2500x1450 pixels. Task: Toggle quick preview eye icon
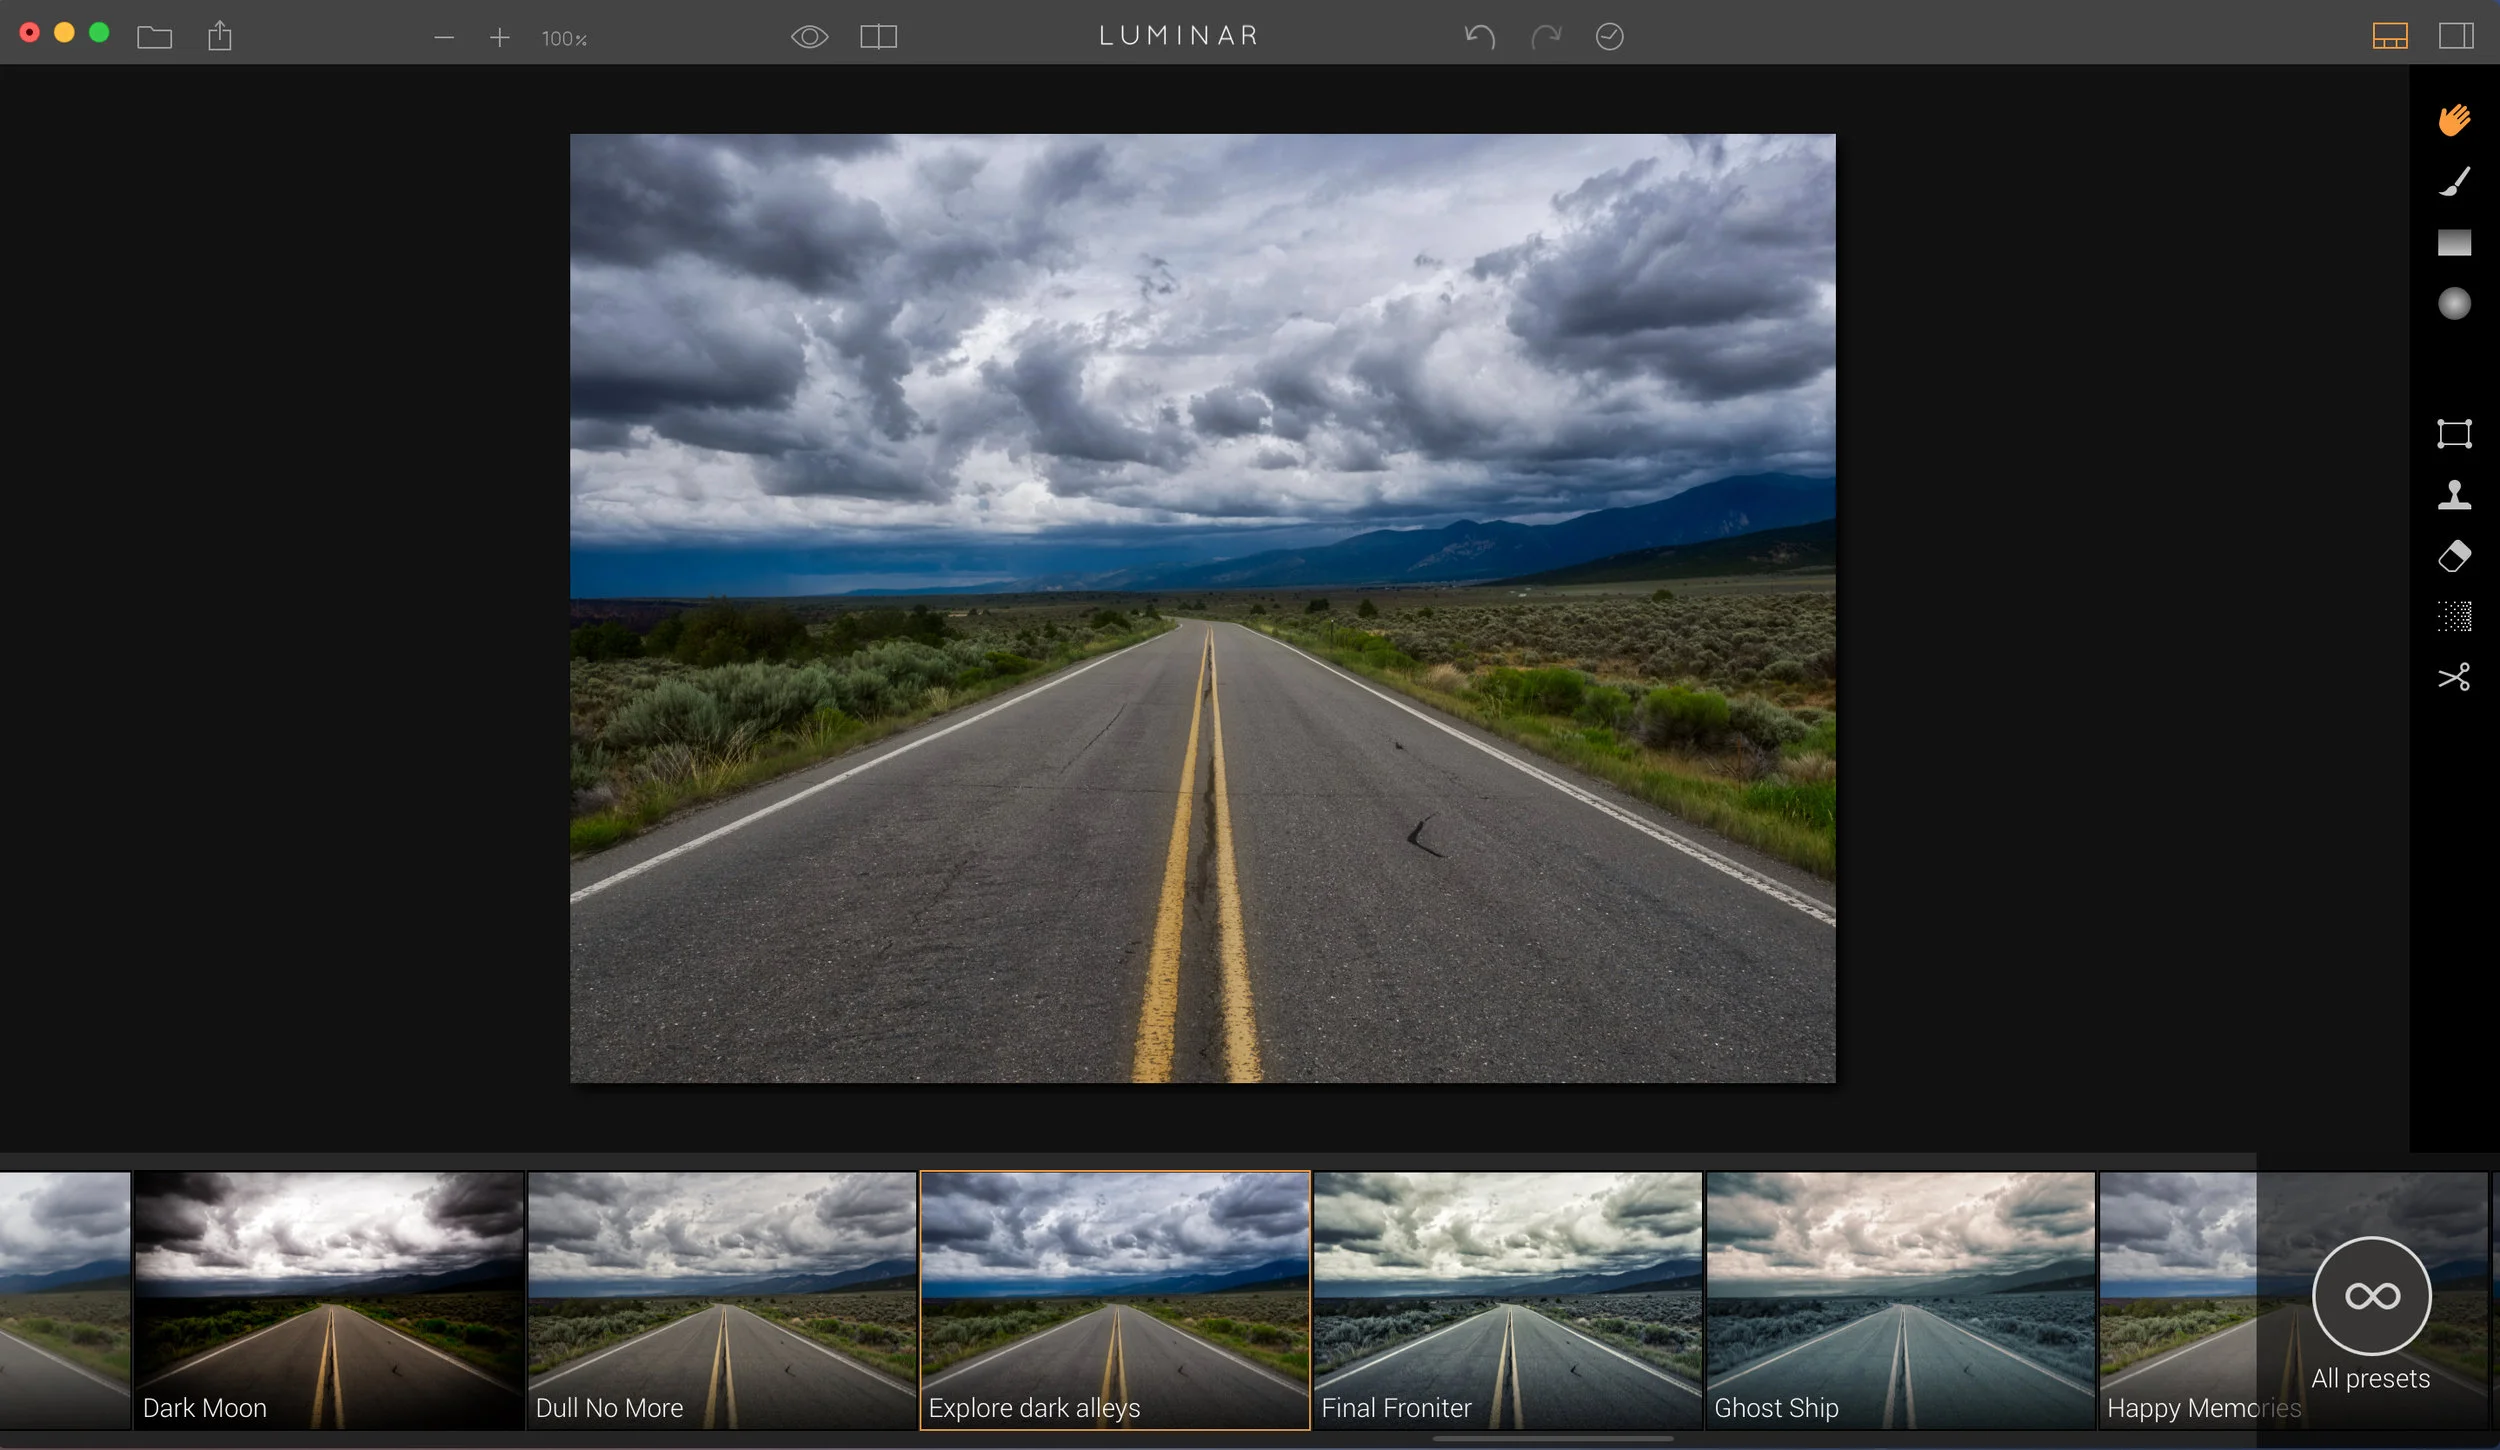point(809,37)
